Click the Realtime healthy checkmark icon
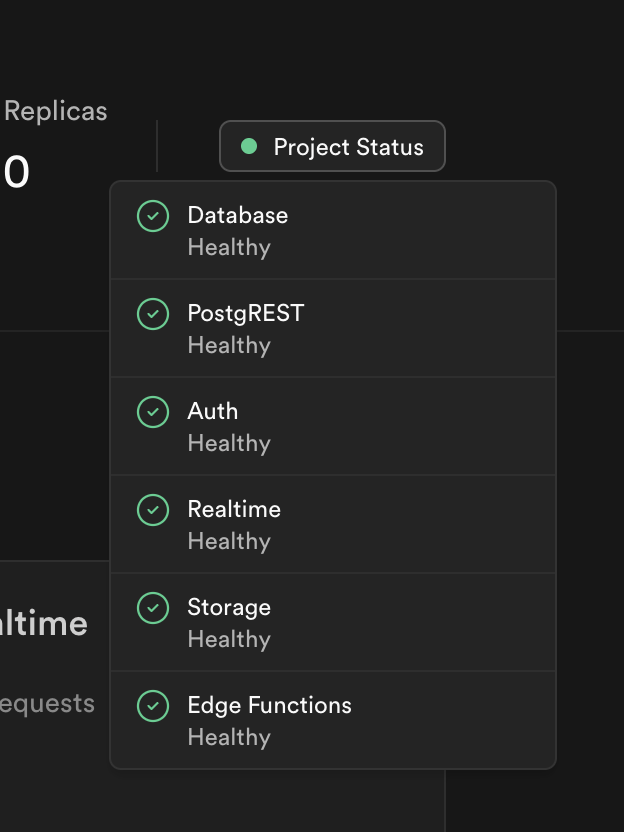This screenshot has width=624, height=832. 152,510
